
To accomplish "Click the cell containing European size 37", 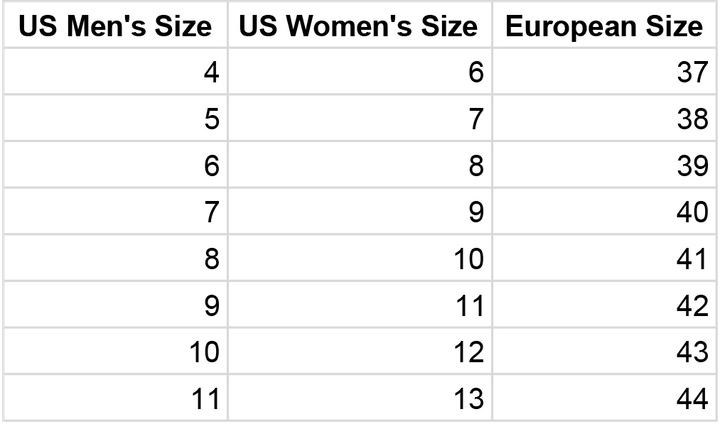I will (604, 72).
